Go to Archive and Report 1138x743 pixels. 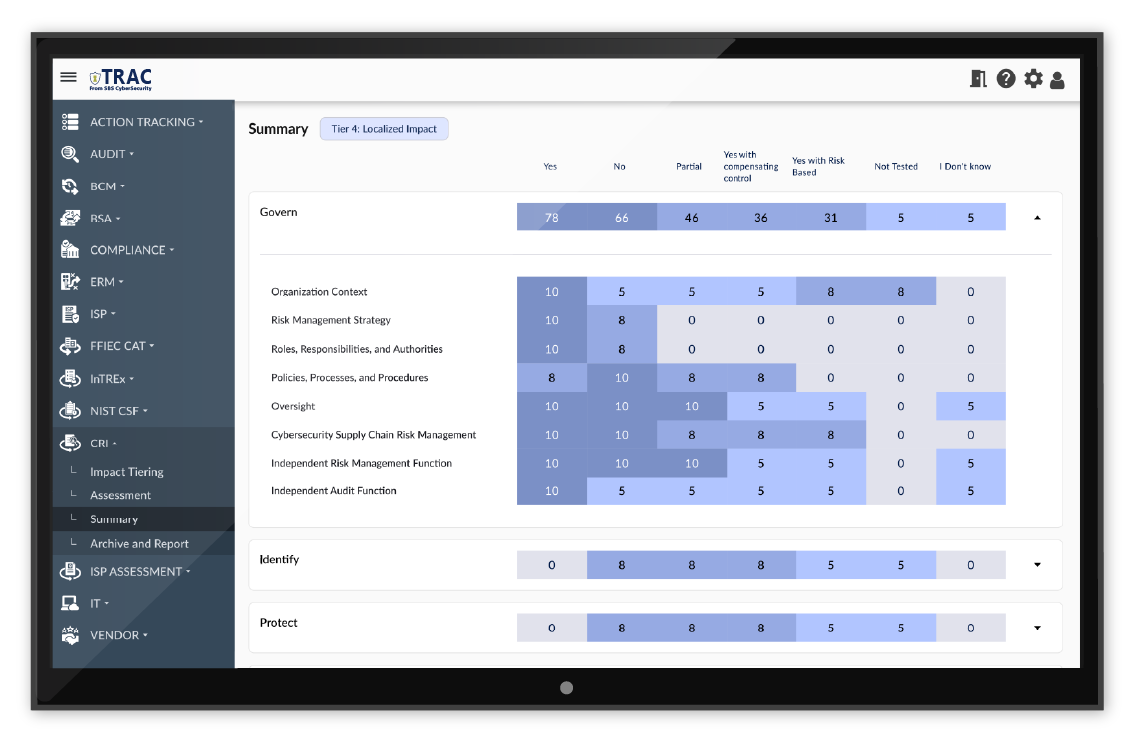pos(139,544)
